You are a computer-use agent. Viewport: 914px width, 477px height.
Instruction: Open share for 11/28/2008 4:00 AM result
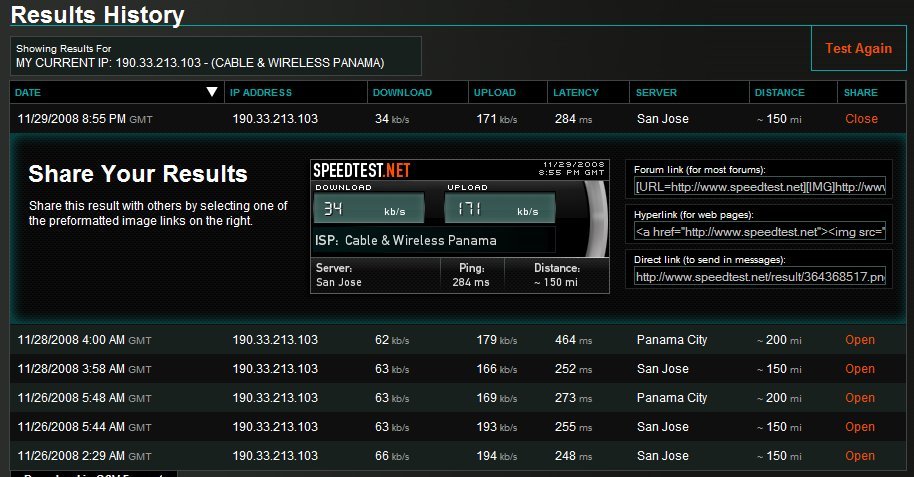(860, 339)
